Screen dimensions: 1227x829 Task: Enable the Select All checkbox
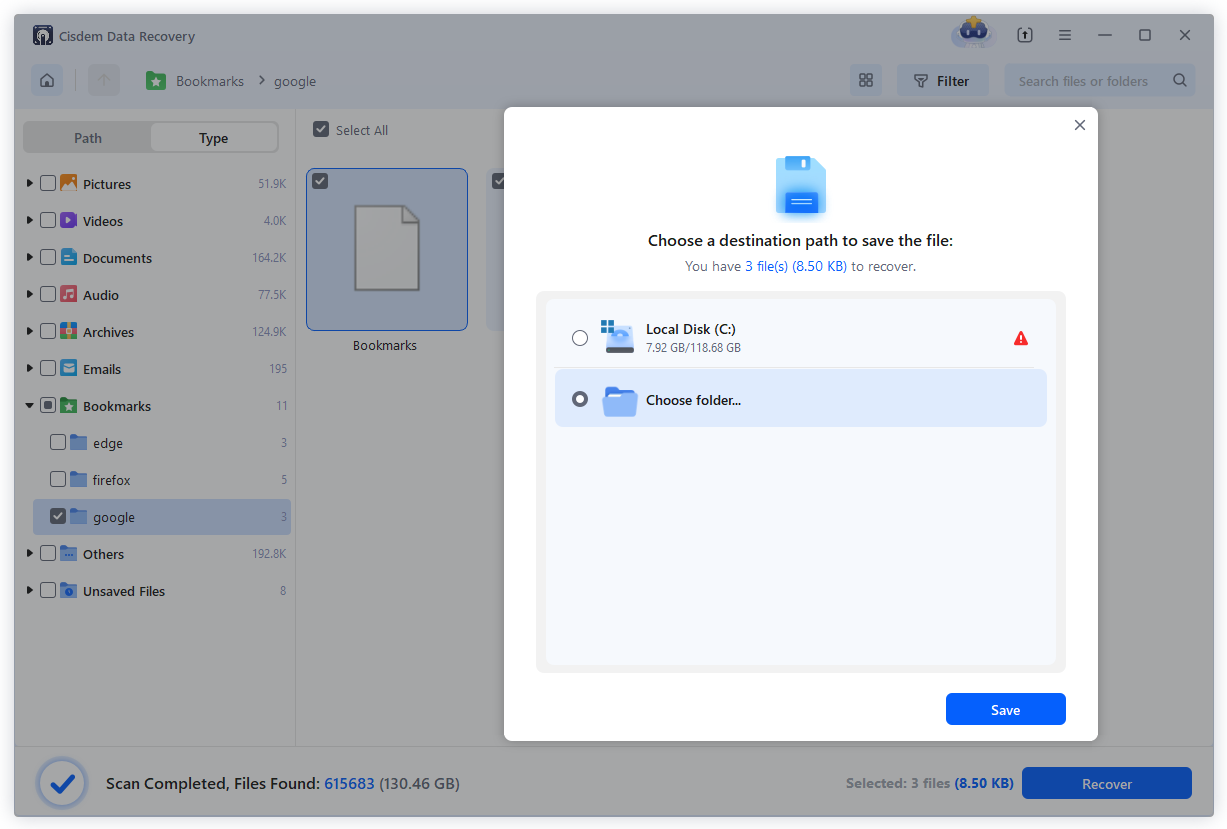coord(321,129)
